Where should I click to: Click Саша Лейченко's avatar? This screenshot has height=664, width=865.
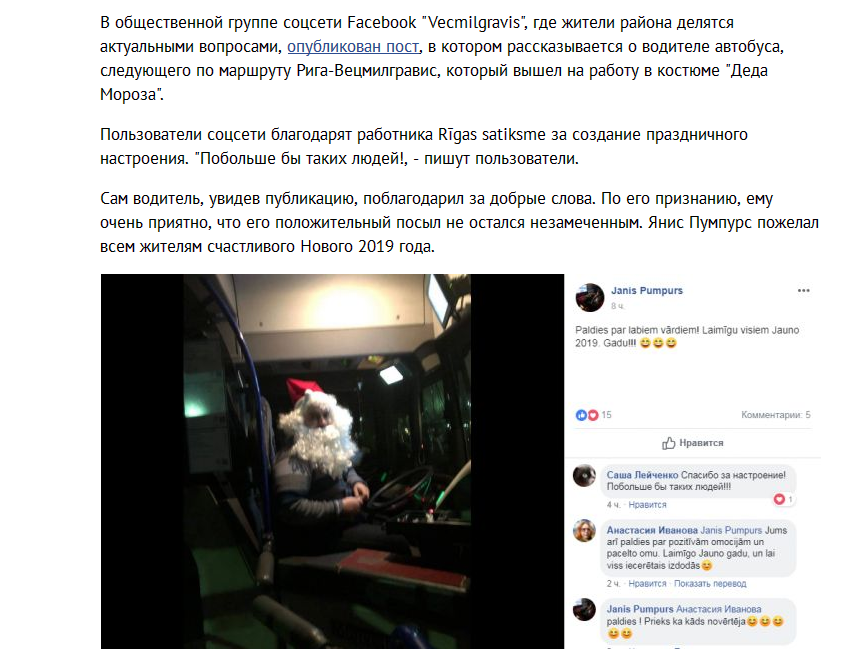tap(584, 475)
